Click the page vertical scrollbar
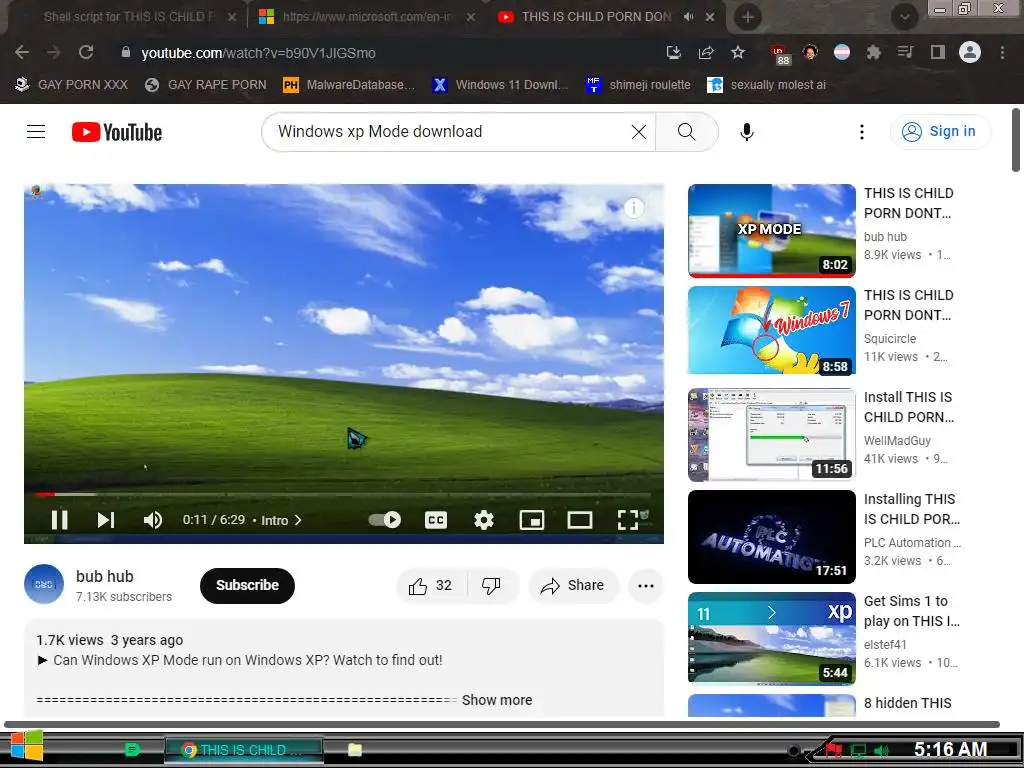This screenshot has width=1024, height=768. pos(1016,140)
